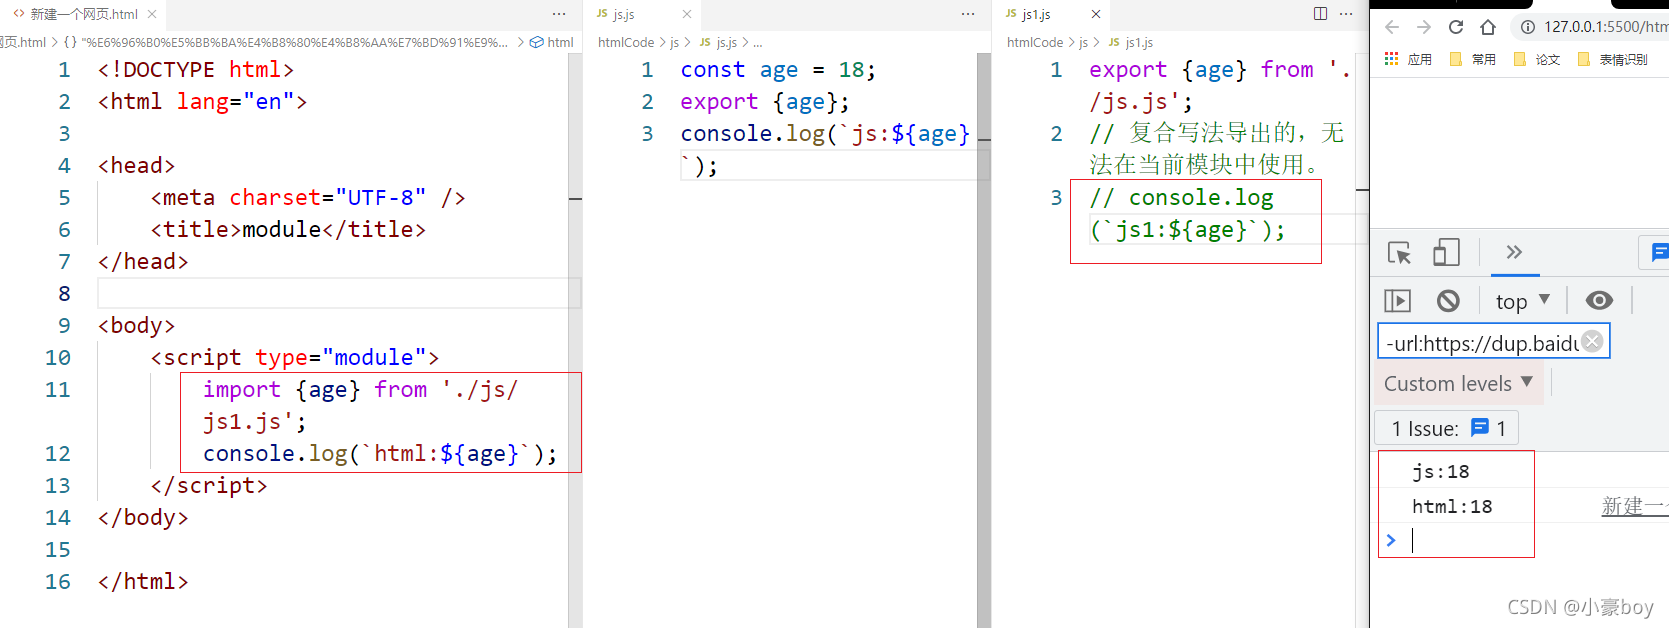Show more DevTools tabs

[1514, 252]
